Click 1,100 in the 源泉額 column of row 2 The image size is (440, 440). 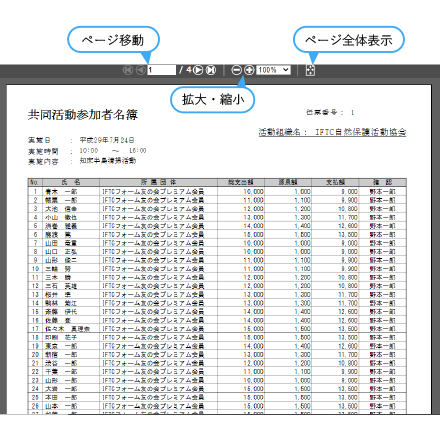click(x=302, y=200)
